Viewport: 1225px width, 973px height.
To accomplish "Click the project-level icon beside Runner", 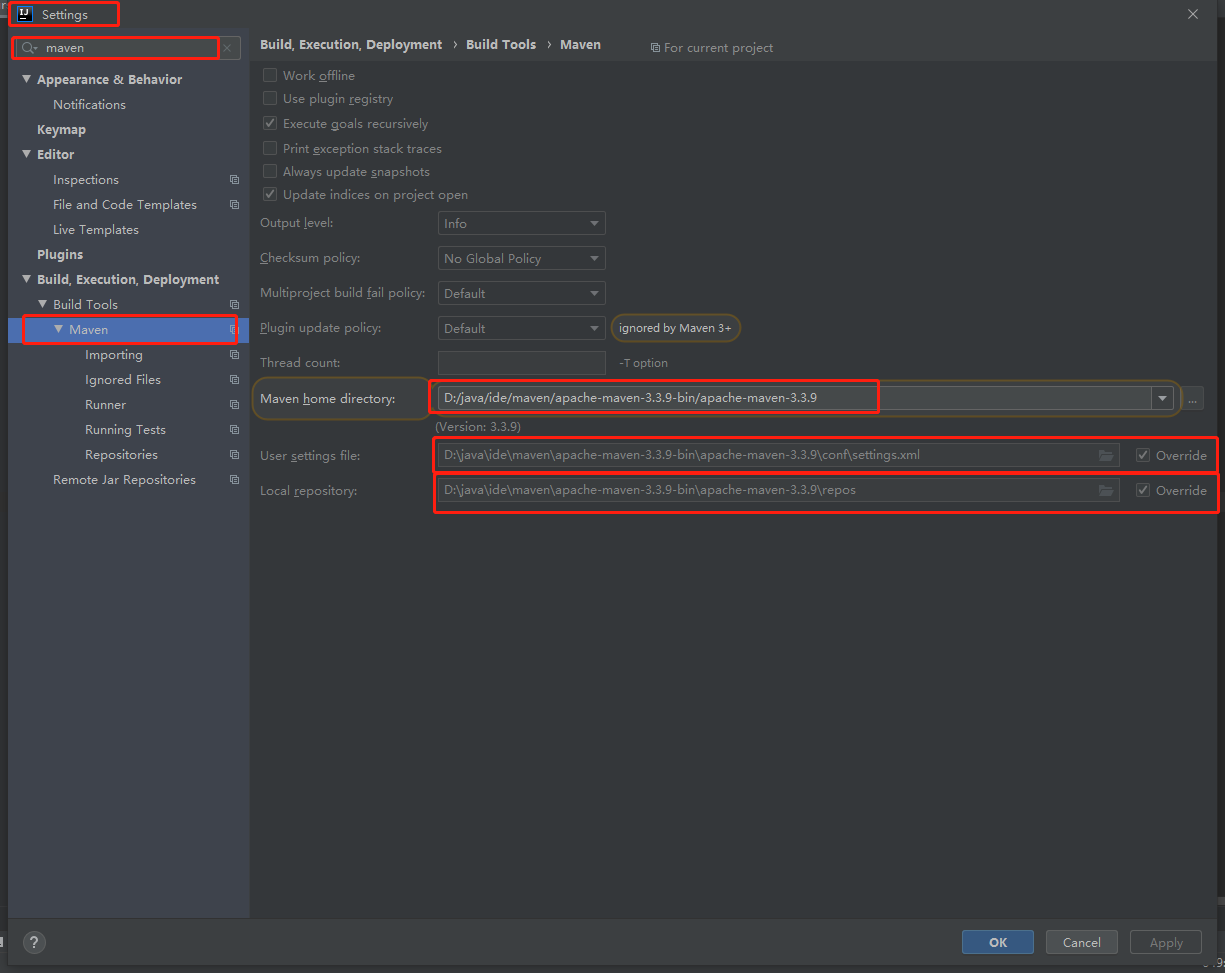I will click(234, 405).
